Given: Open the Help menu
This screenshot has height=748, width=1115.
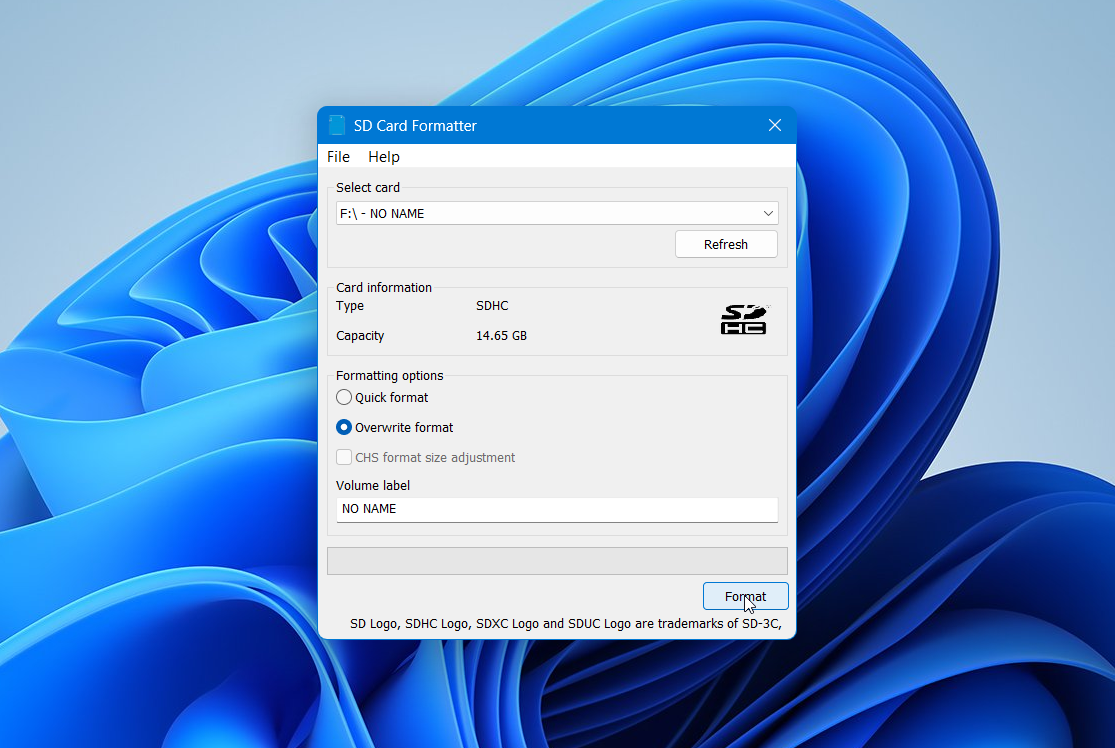Looking at the screenshot, I should 384,156.
